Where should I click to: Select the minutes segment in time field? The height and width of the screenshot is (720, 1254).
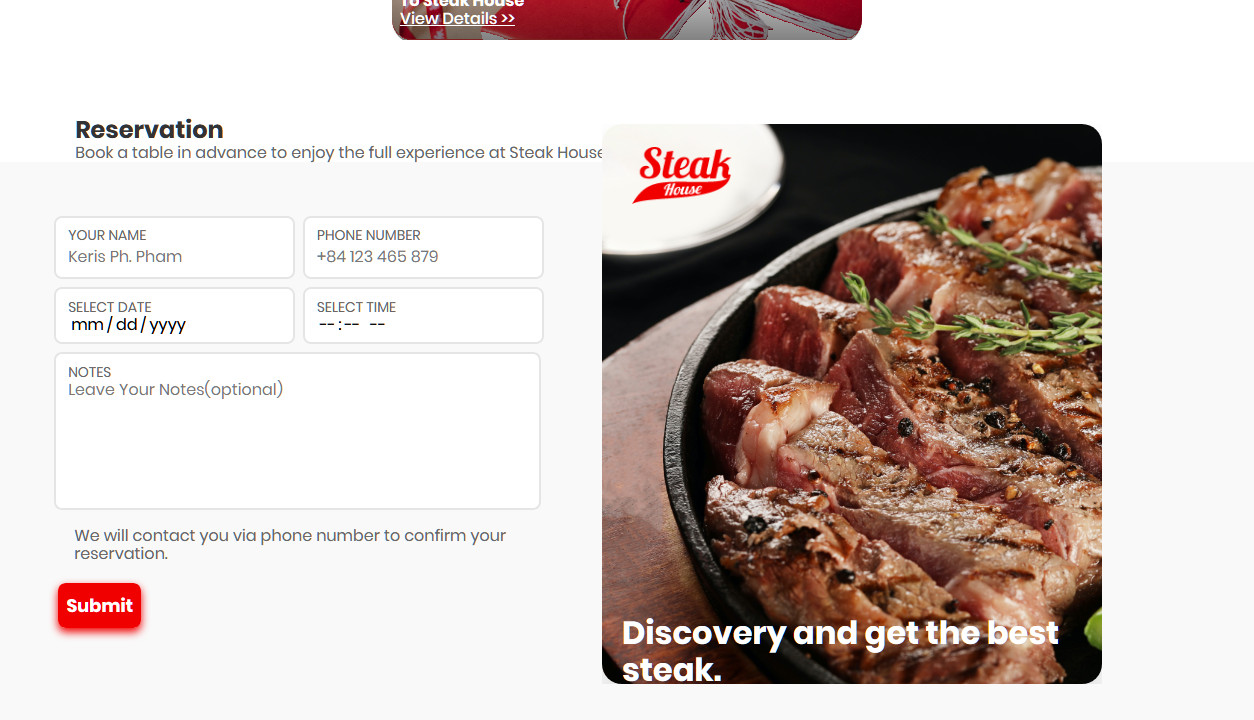[351, 324]
